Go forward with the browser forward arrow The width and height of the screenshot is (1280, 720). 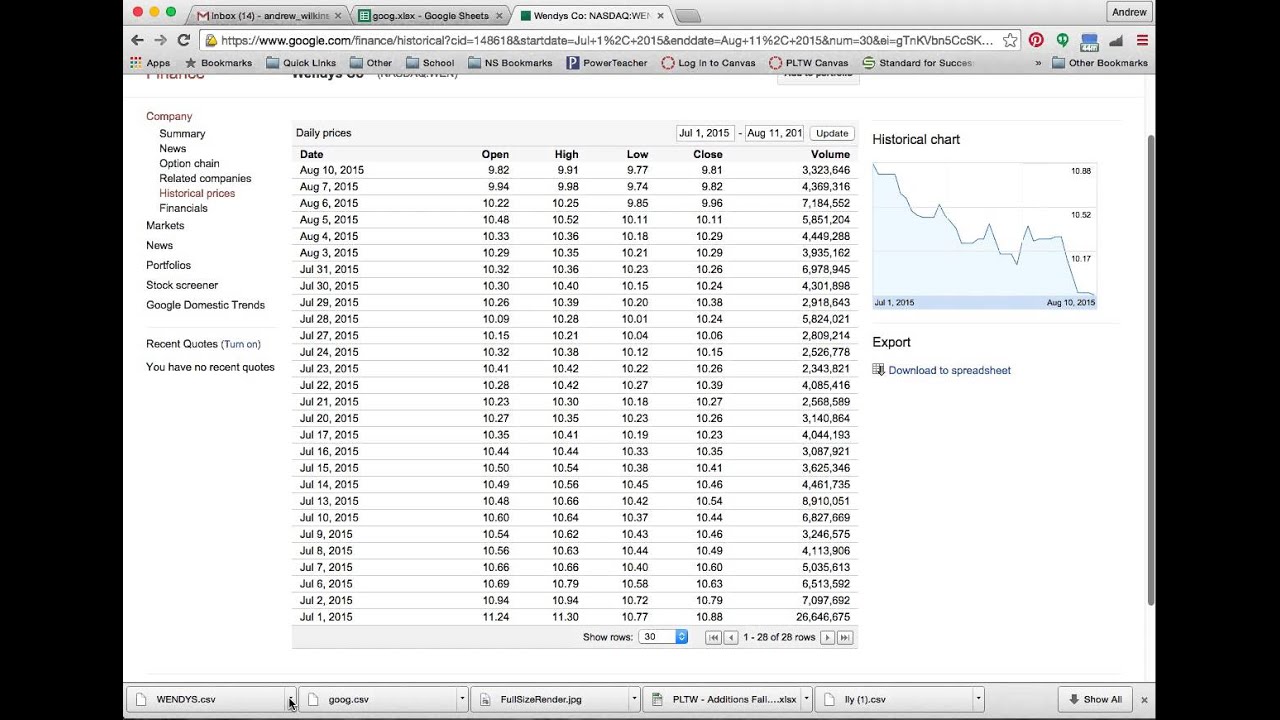point(160,40)
